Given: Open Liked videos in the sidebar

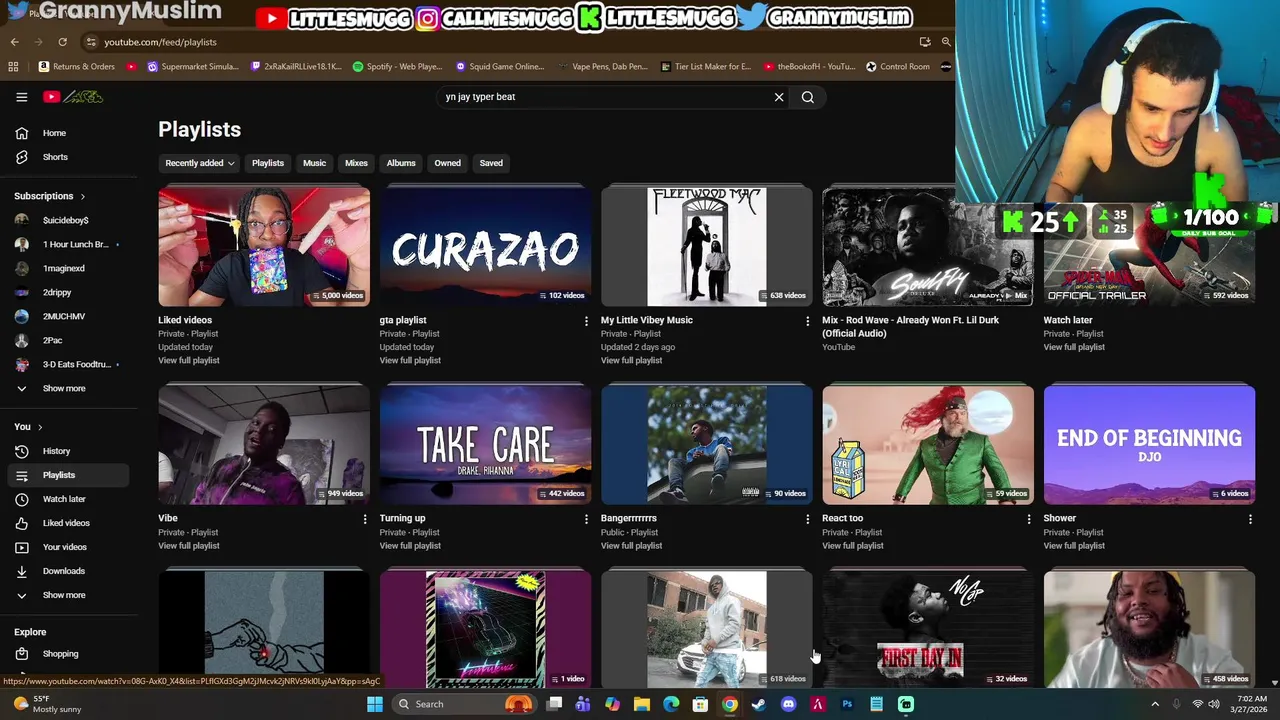Looking at the screenshot, I should [66, 523].
